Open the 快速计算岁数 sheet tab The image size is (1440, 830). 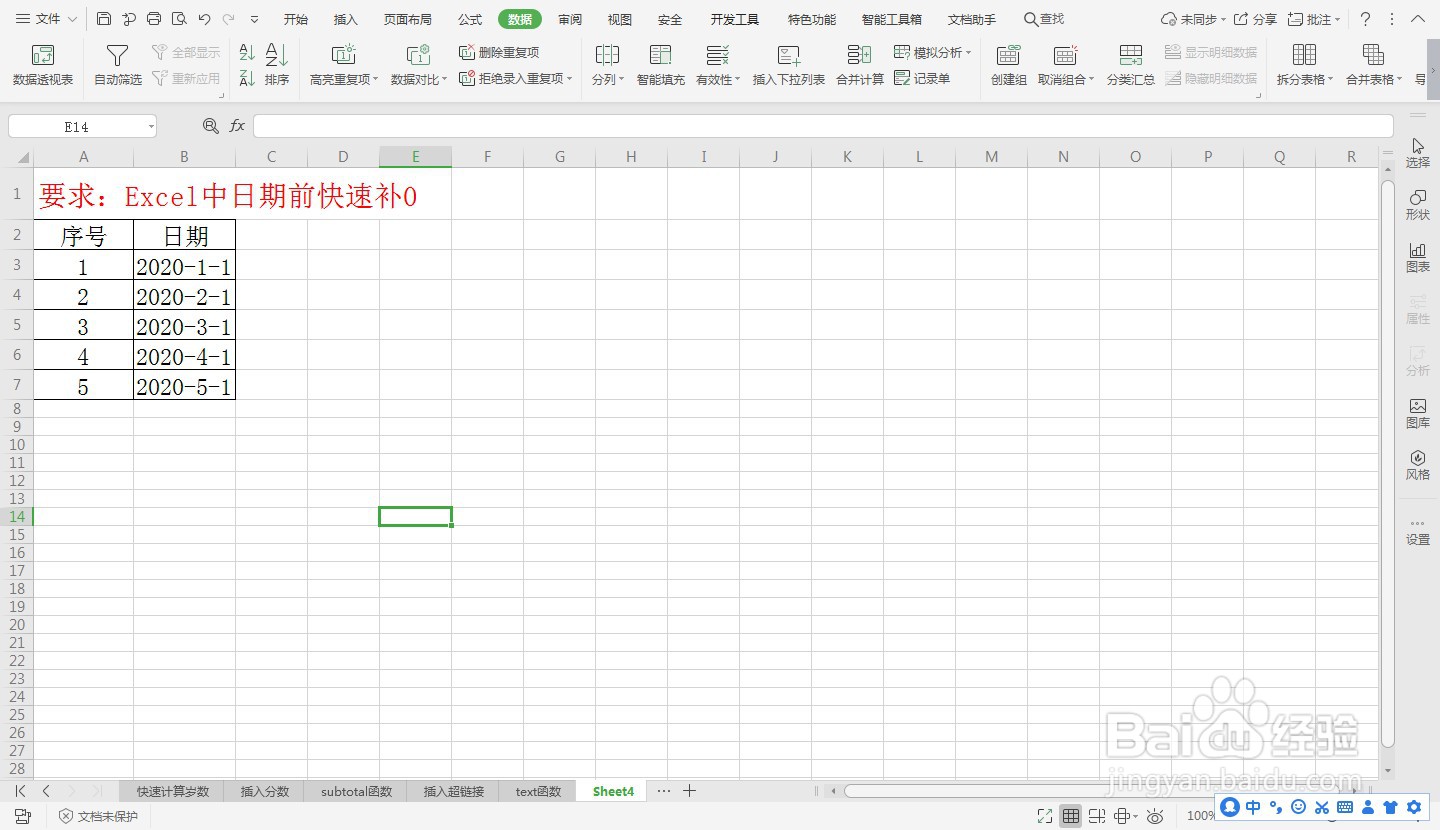coord(173,791)
